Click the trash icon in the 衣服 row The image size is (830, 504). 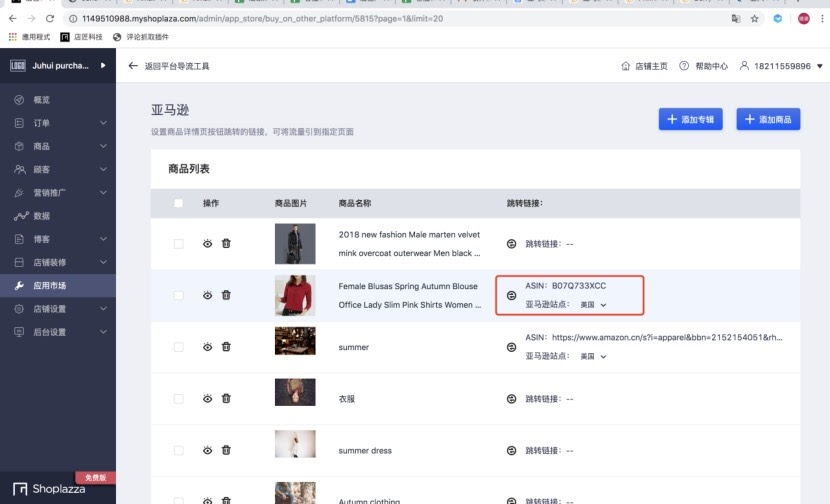226,398
